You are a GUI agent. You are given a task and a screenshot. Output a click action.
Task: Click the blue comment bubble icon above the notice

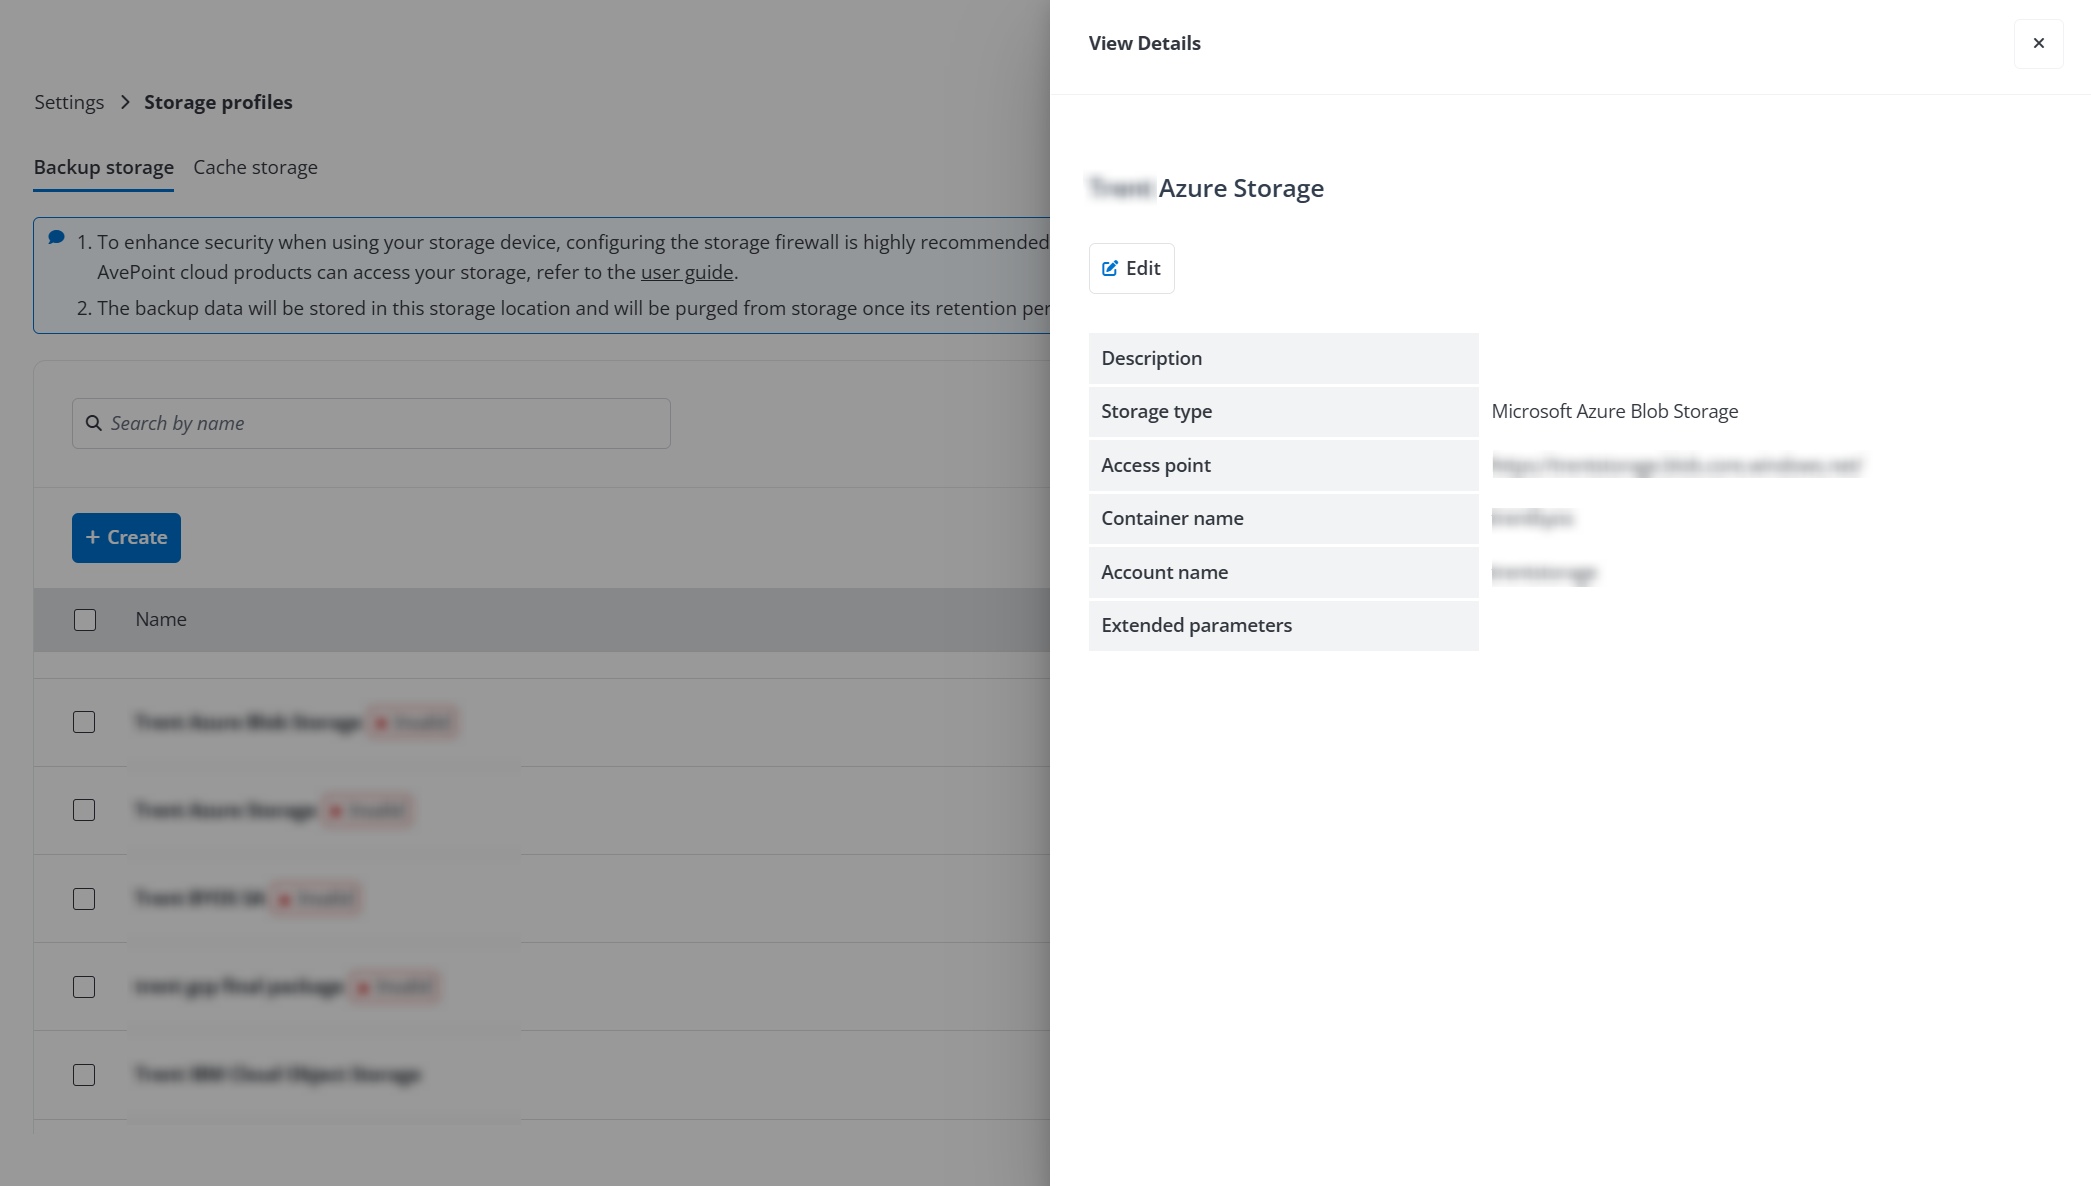(56, 237)
